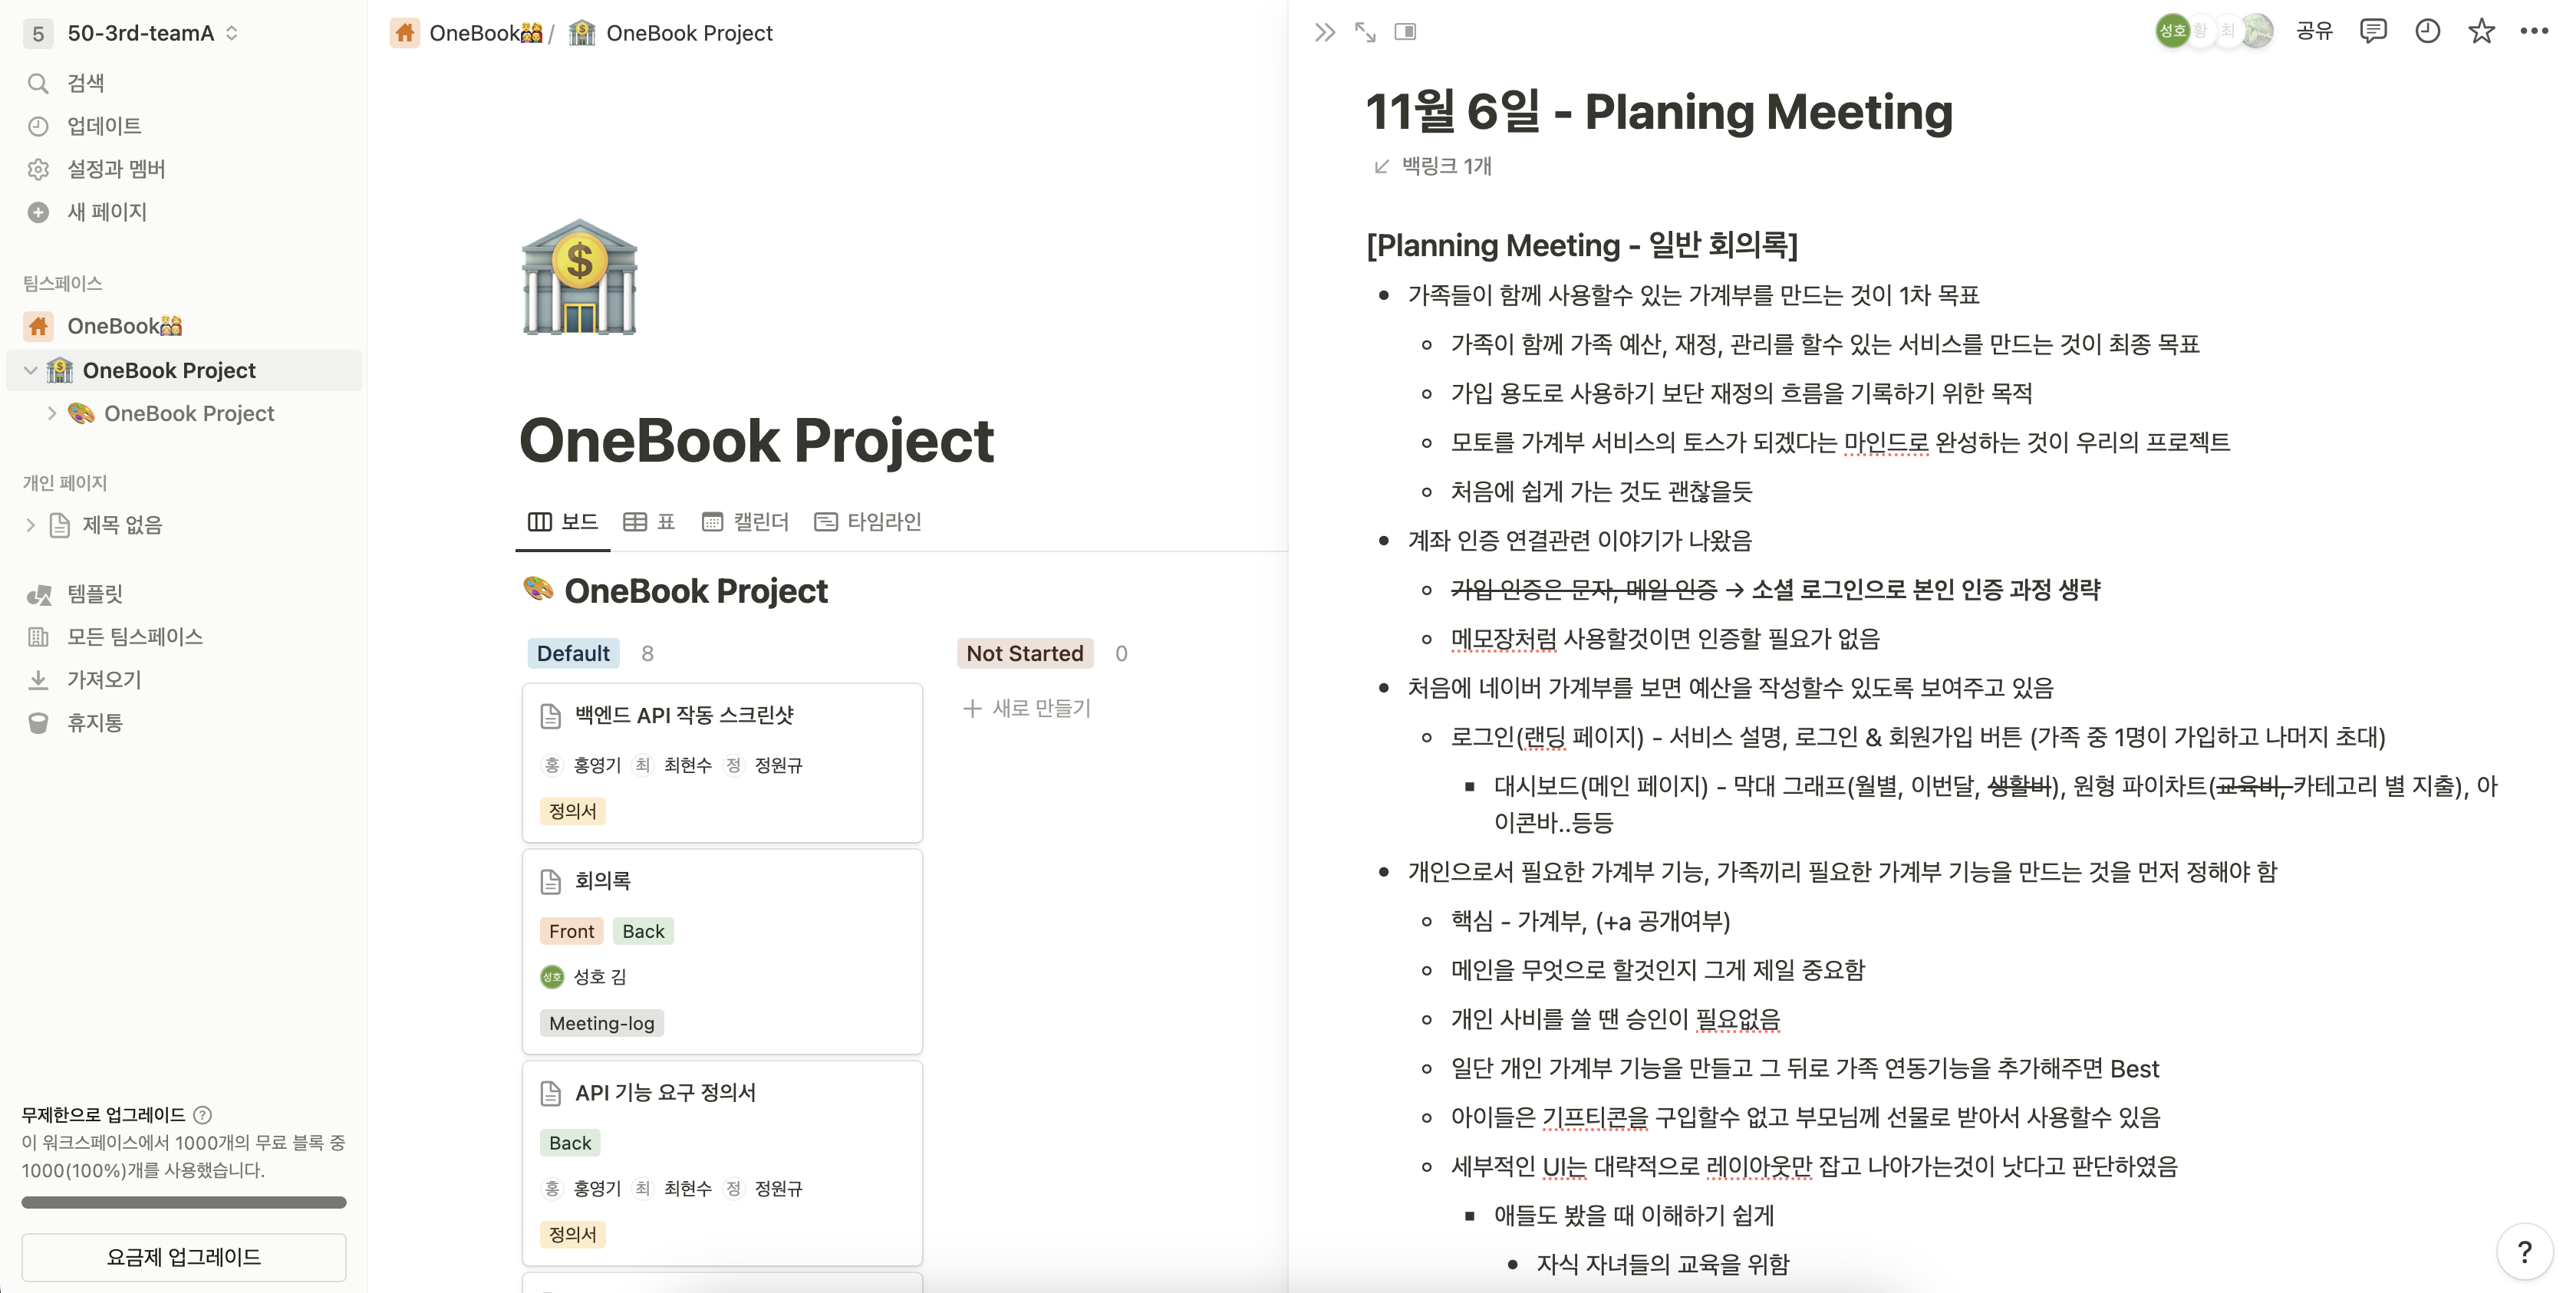The image size is (2576, 1293).
Task: Switch the side peek layout mode icon
Action: (x=1405, y=32)
